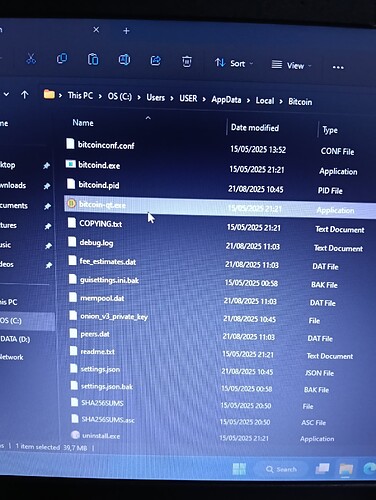Screen dimensions: 376x500
Task: Click the bitcoin-qt.exe Bitcoin icon
Action: (71, 203)
